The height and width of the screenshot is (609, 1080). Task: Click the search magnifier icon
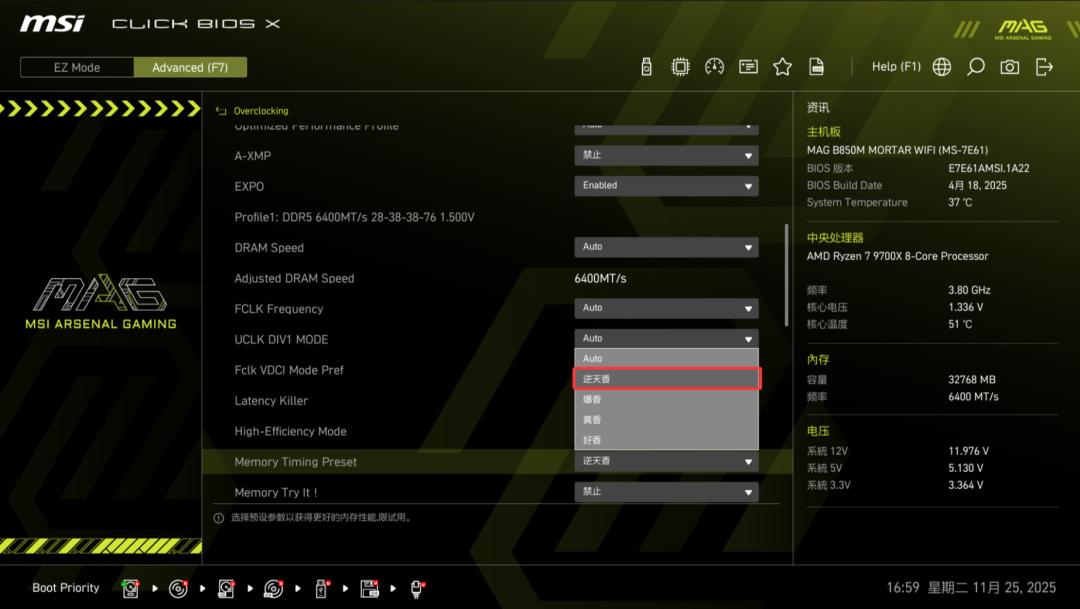click(975, 67)
